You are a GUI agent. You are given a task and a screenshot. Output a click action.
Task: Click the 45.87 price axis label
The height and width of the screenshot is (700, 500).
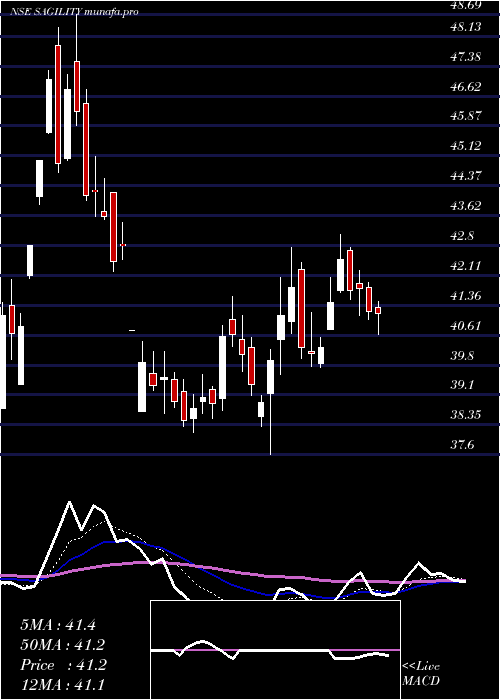(466, 116)
